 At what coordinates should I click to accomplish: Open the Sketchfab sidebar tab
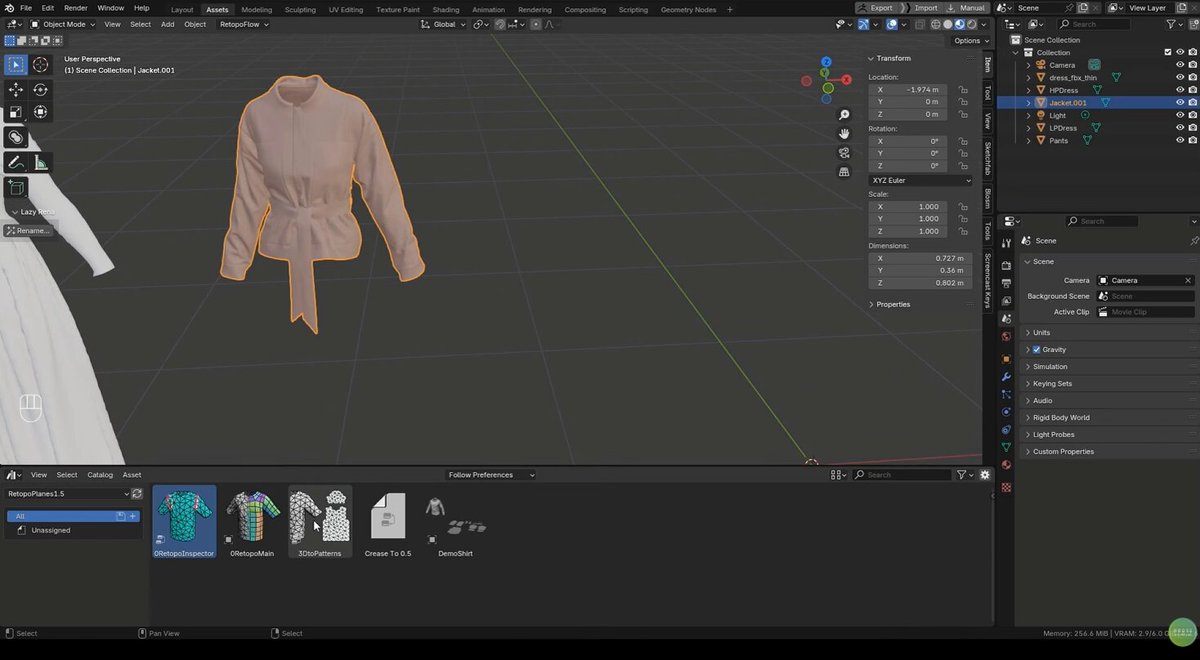tap(988, 160)
